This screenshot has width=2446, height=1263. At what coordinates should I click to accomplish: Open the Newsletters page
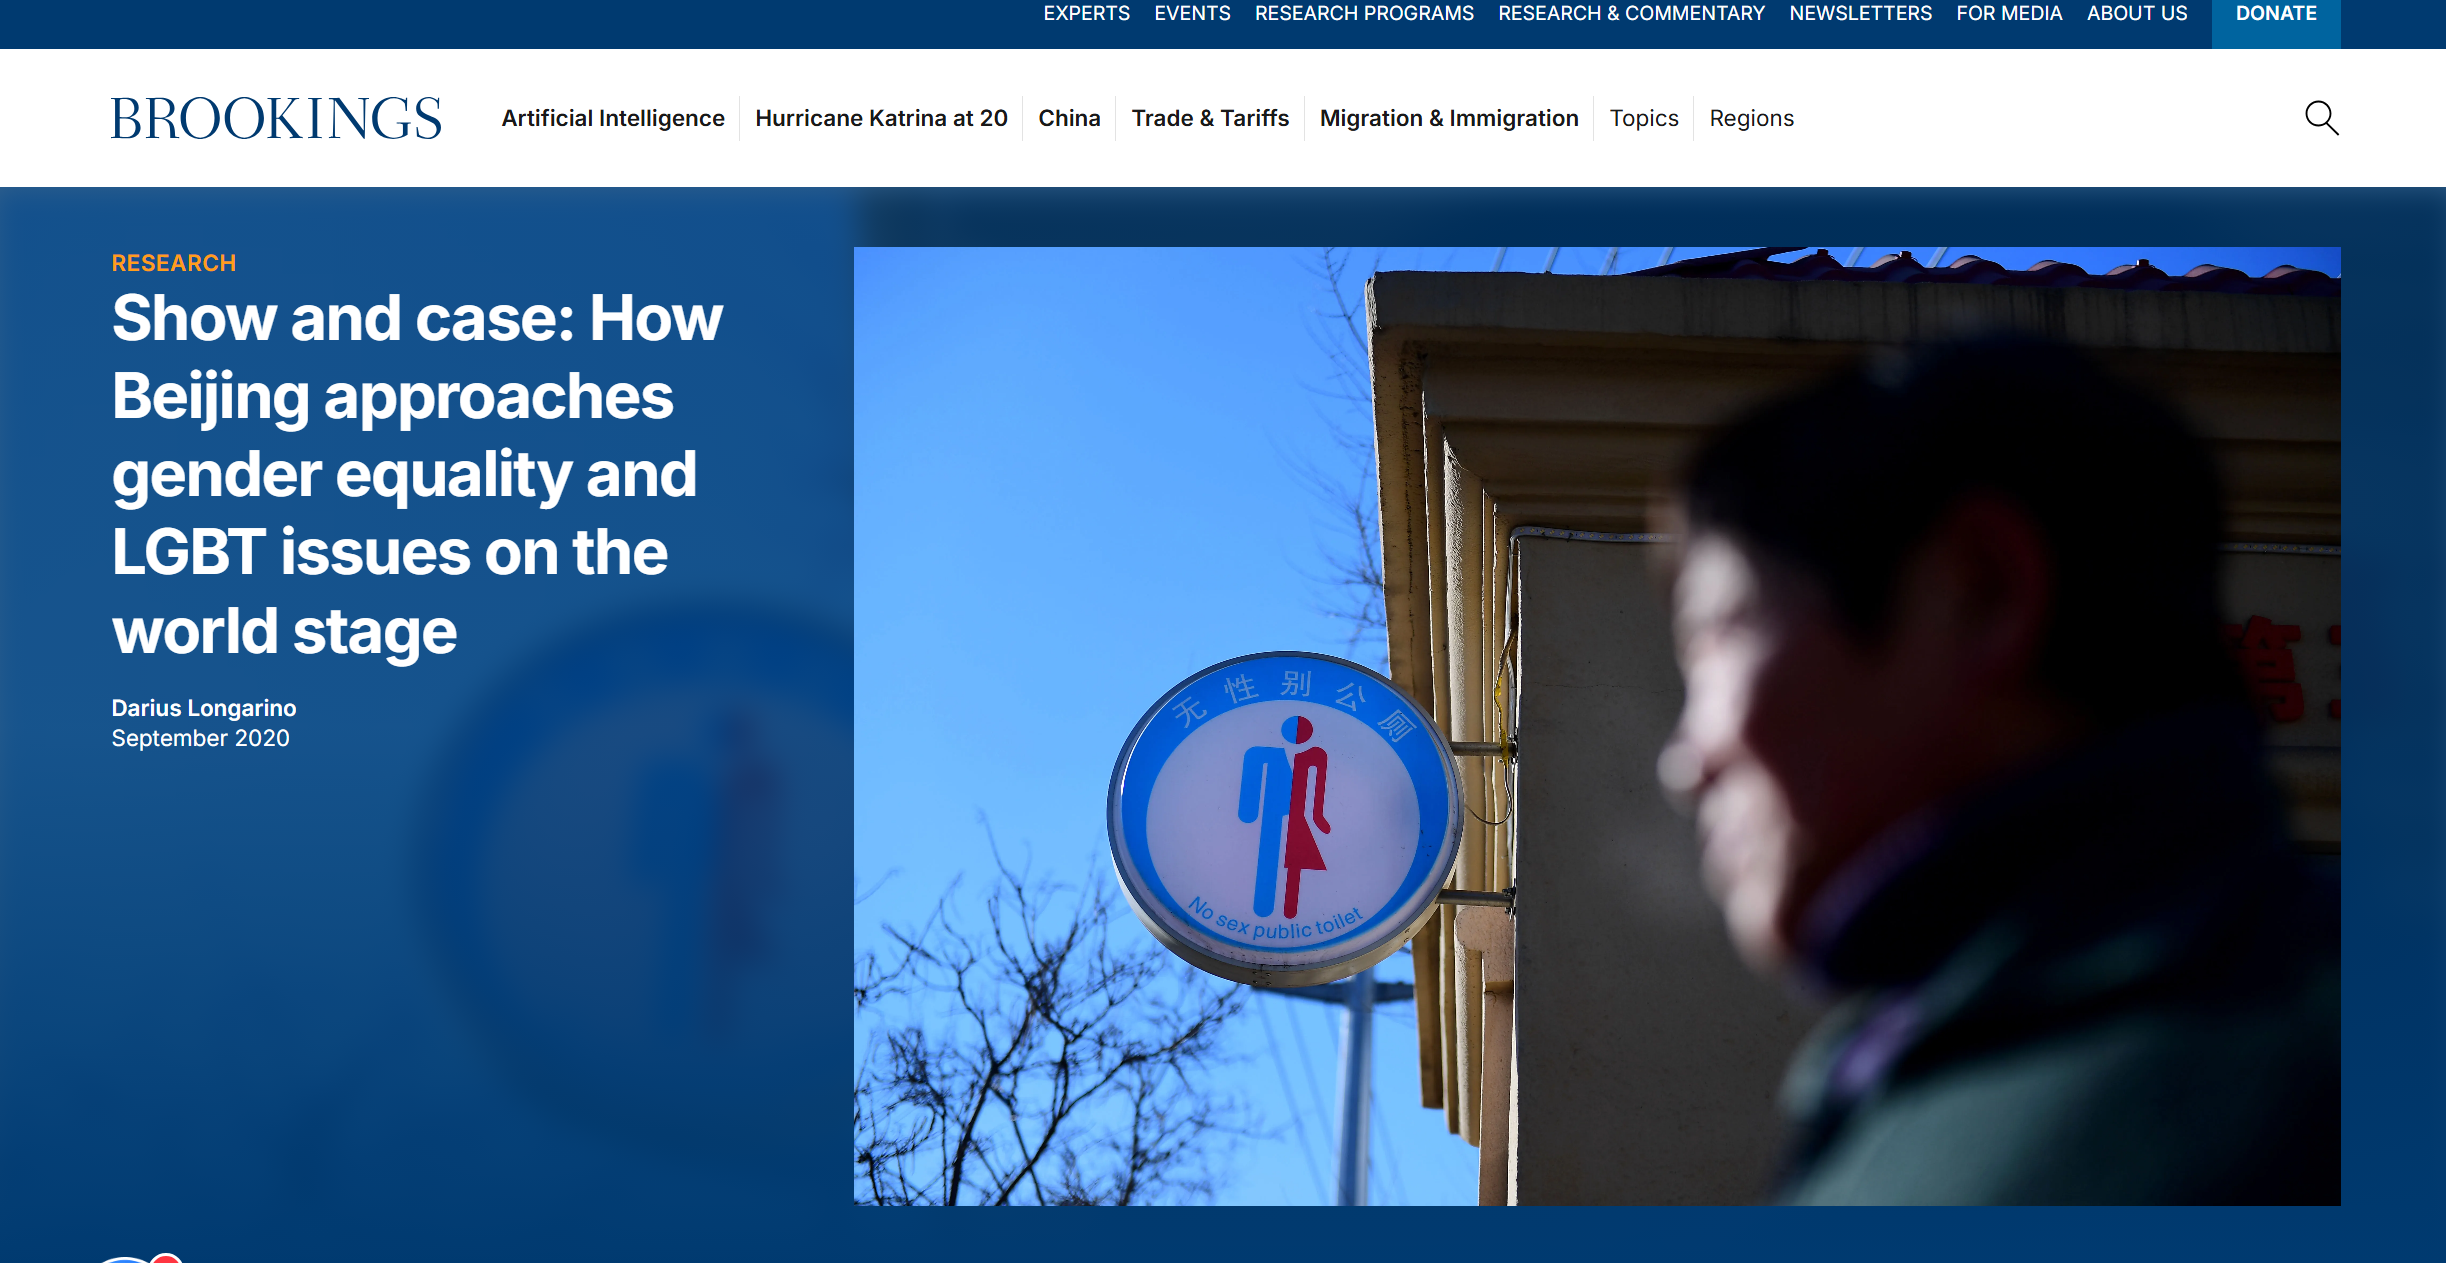[1860, 14]
